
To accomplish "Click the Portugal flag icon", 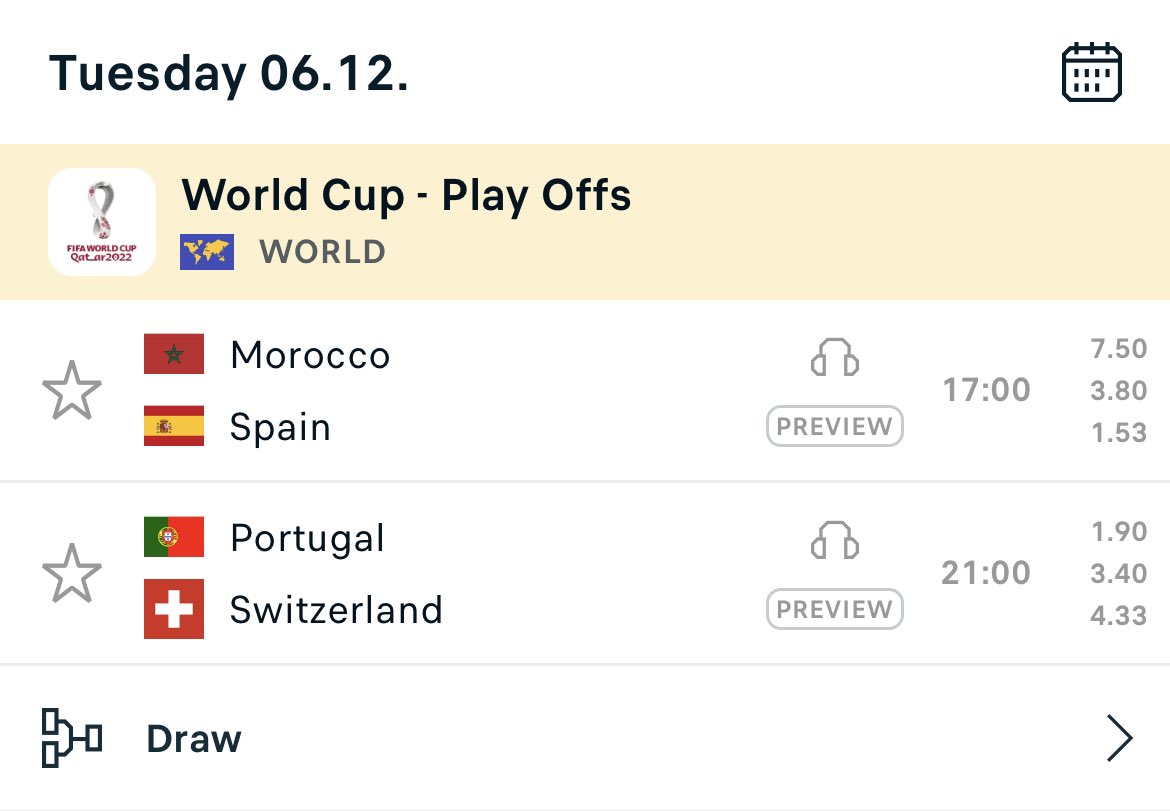I will pyautogui.click(x=174, y=536).
